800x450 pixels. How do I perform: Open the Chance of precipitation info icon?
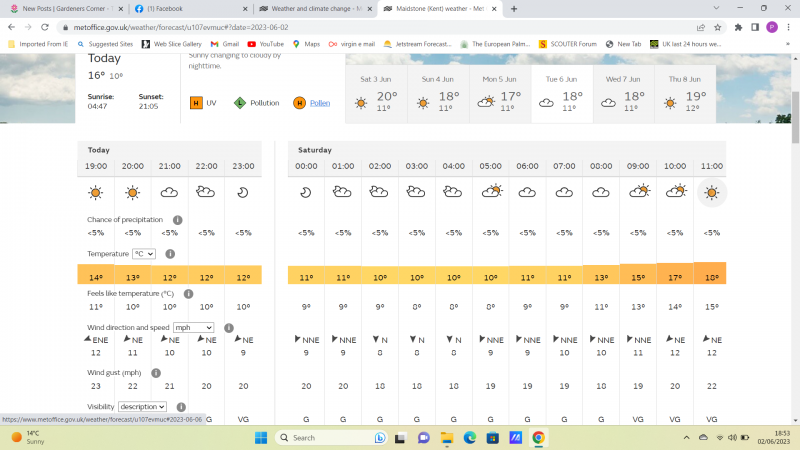tap(178, 220)
